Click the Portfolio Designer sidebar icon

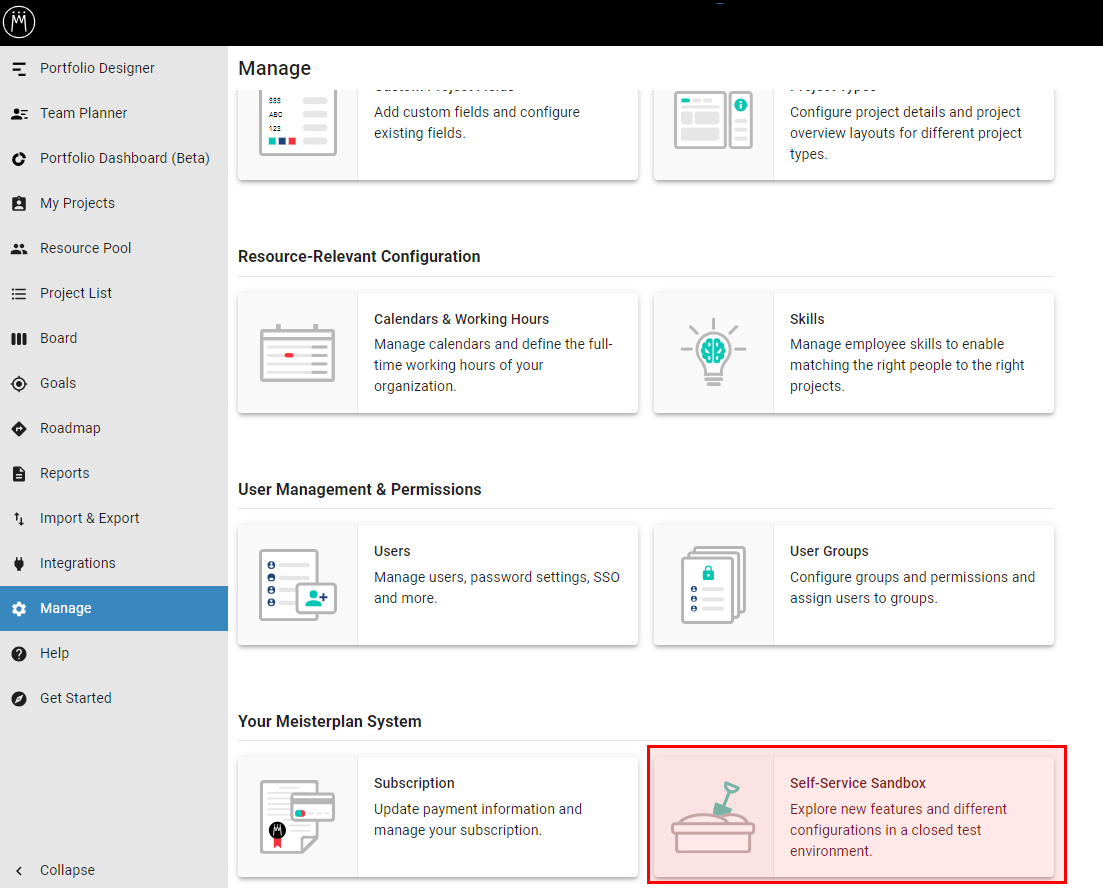point(19,68)
